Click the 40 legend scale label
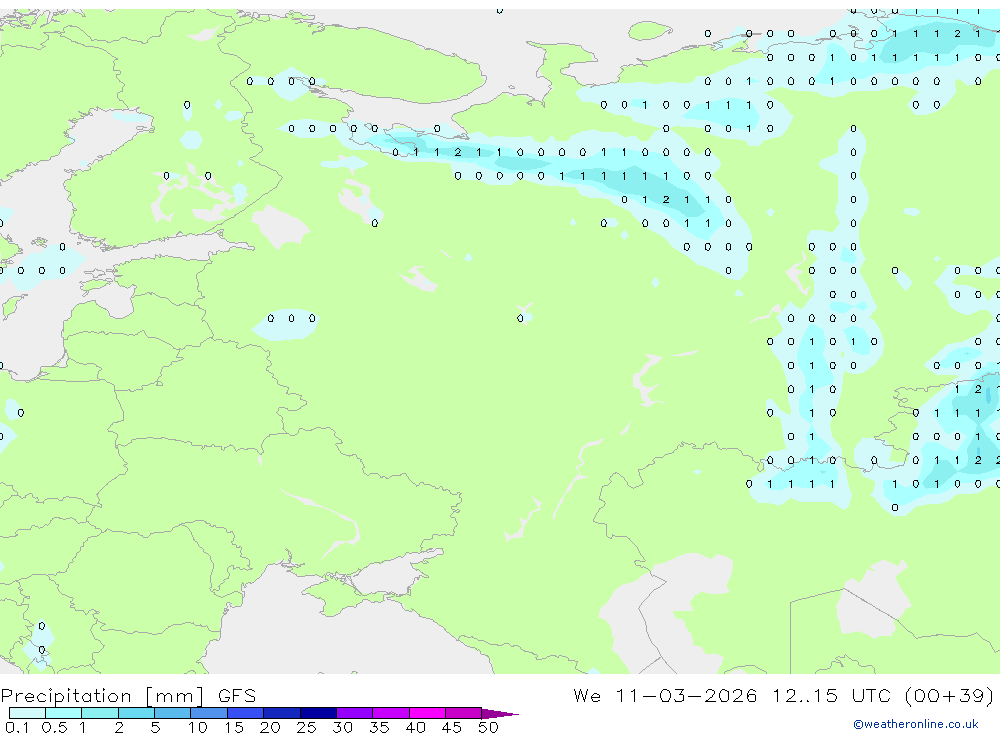This screenshot has height=733, width=1000. click(x=415, y=727)
